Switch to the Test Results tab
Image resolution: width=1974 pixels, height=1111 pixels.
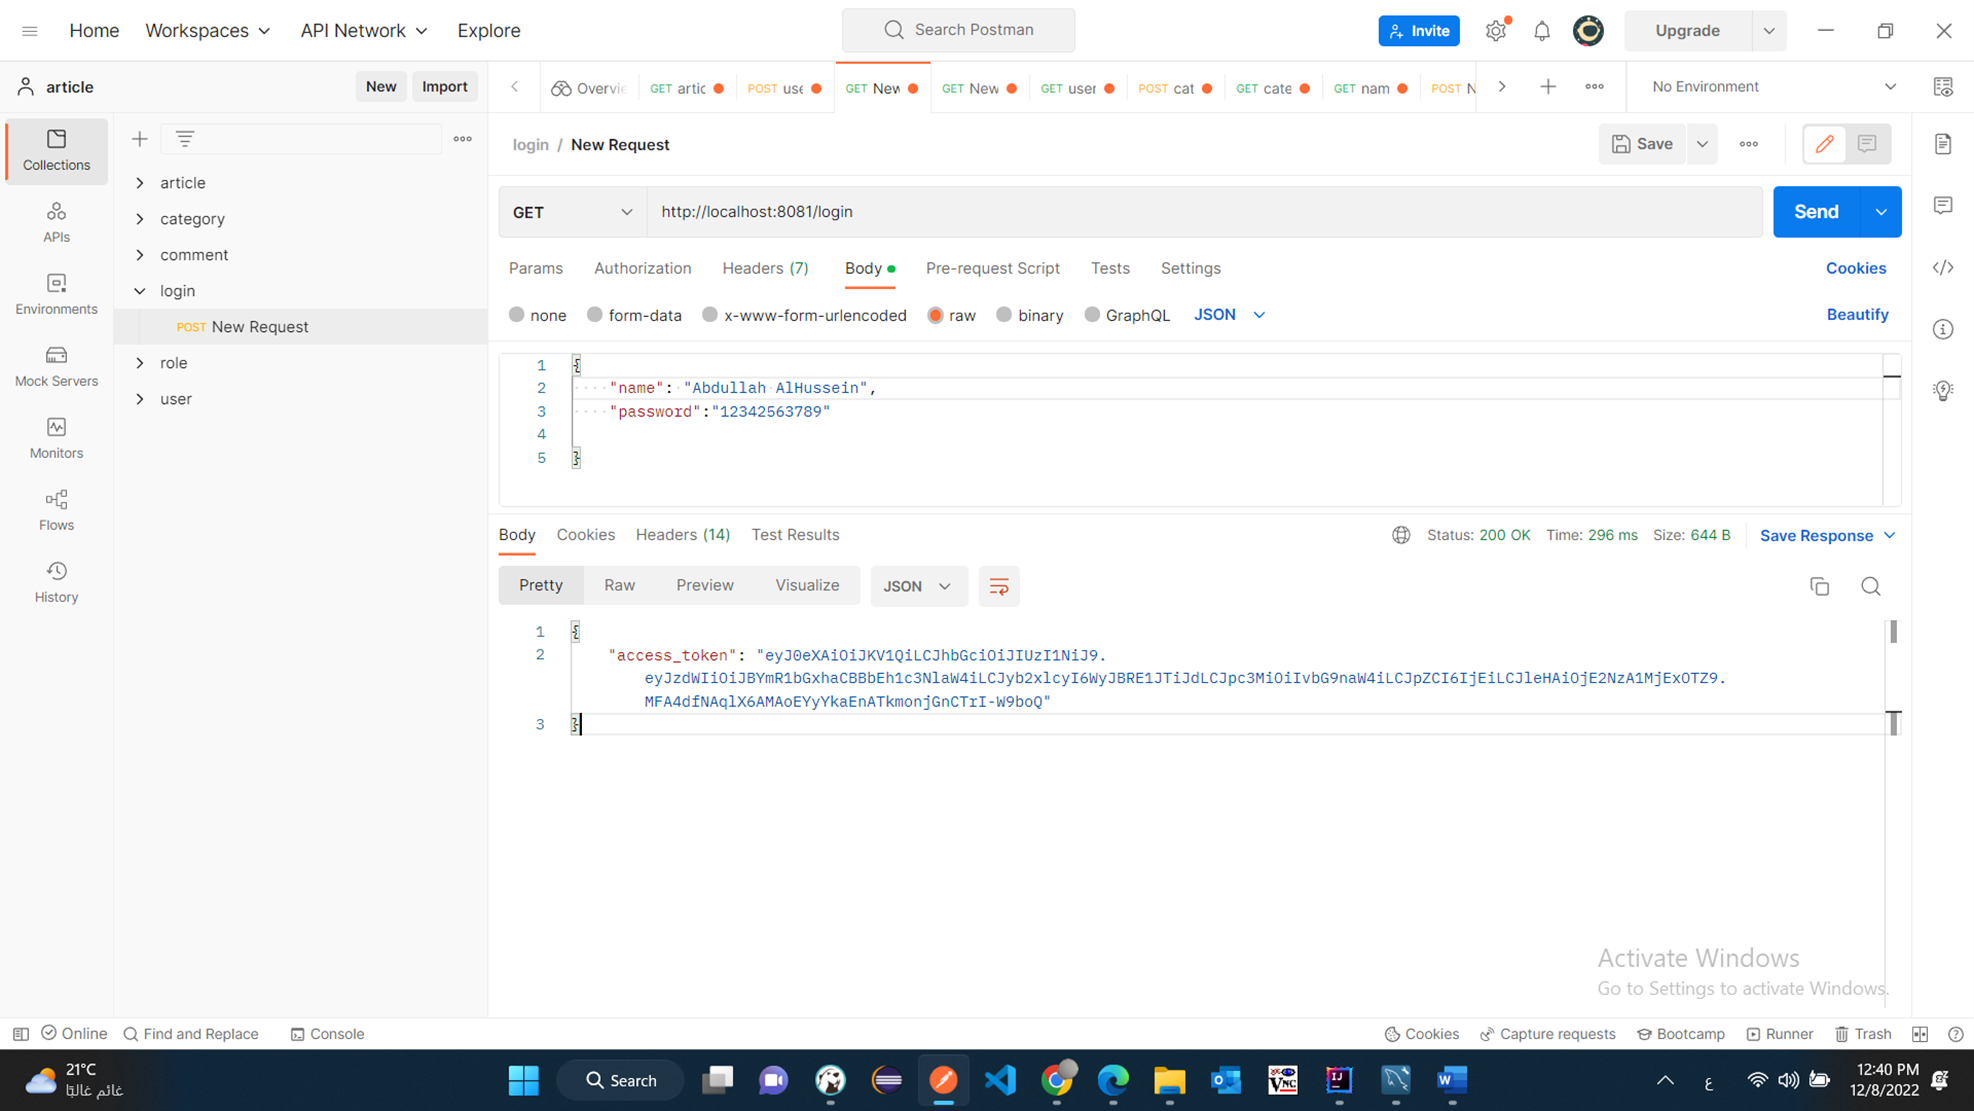pos(795,535)
